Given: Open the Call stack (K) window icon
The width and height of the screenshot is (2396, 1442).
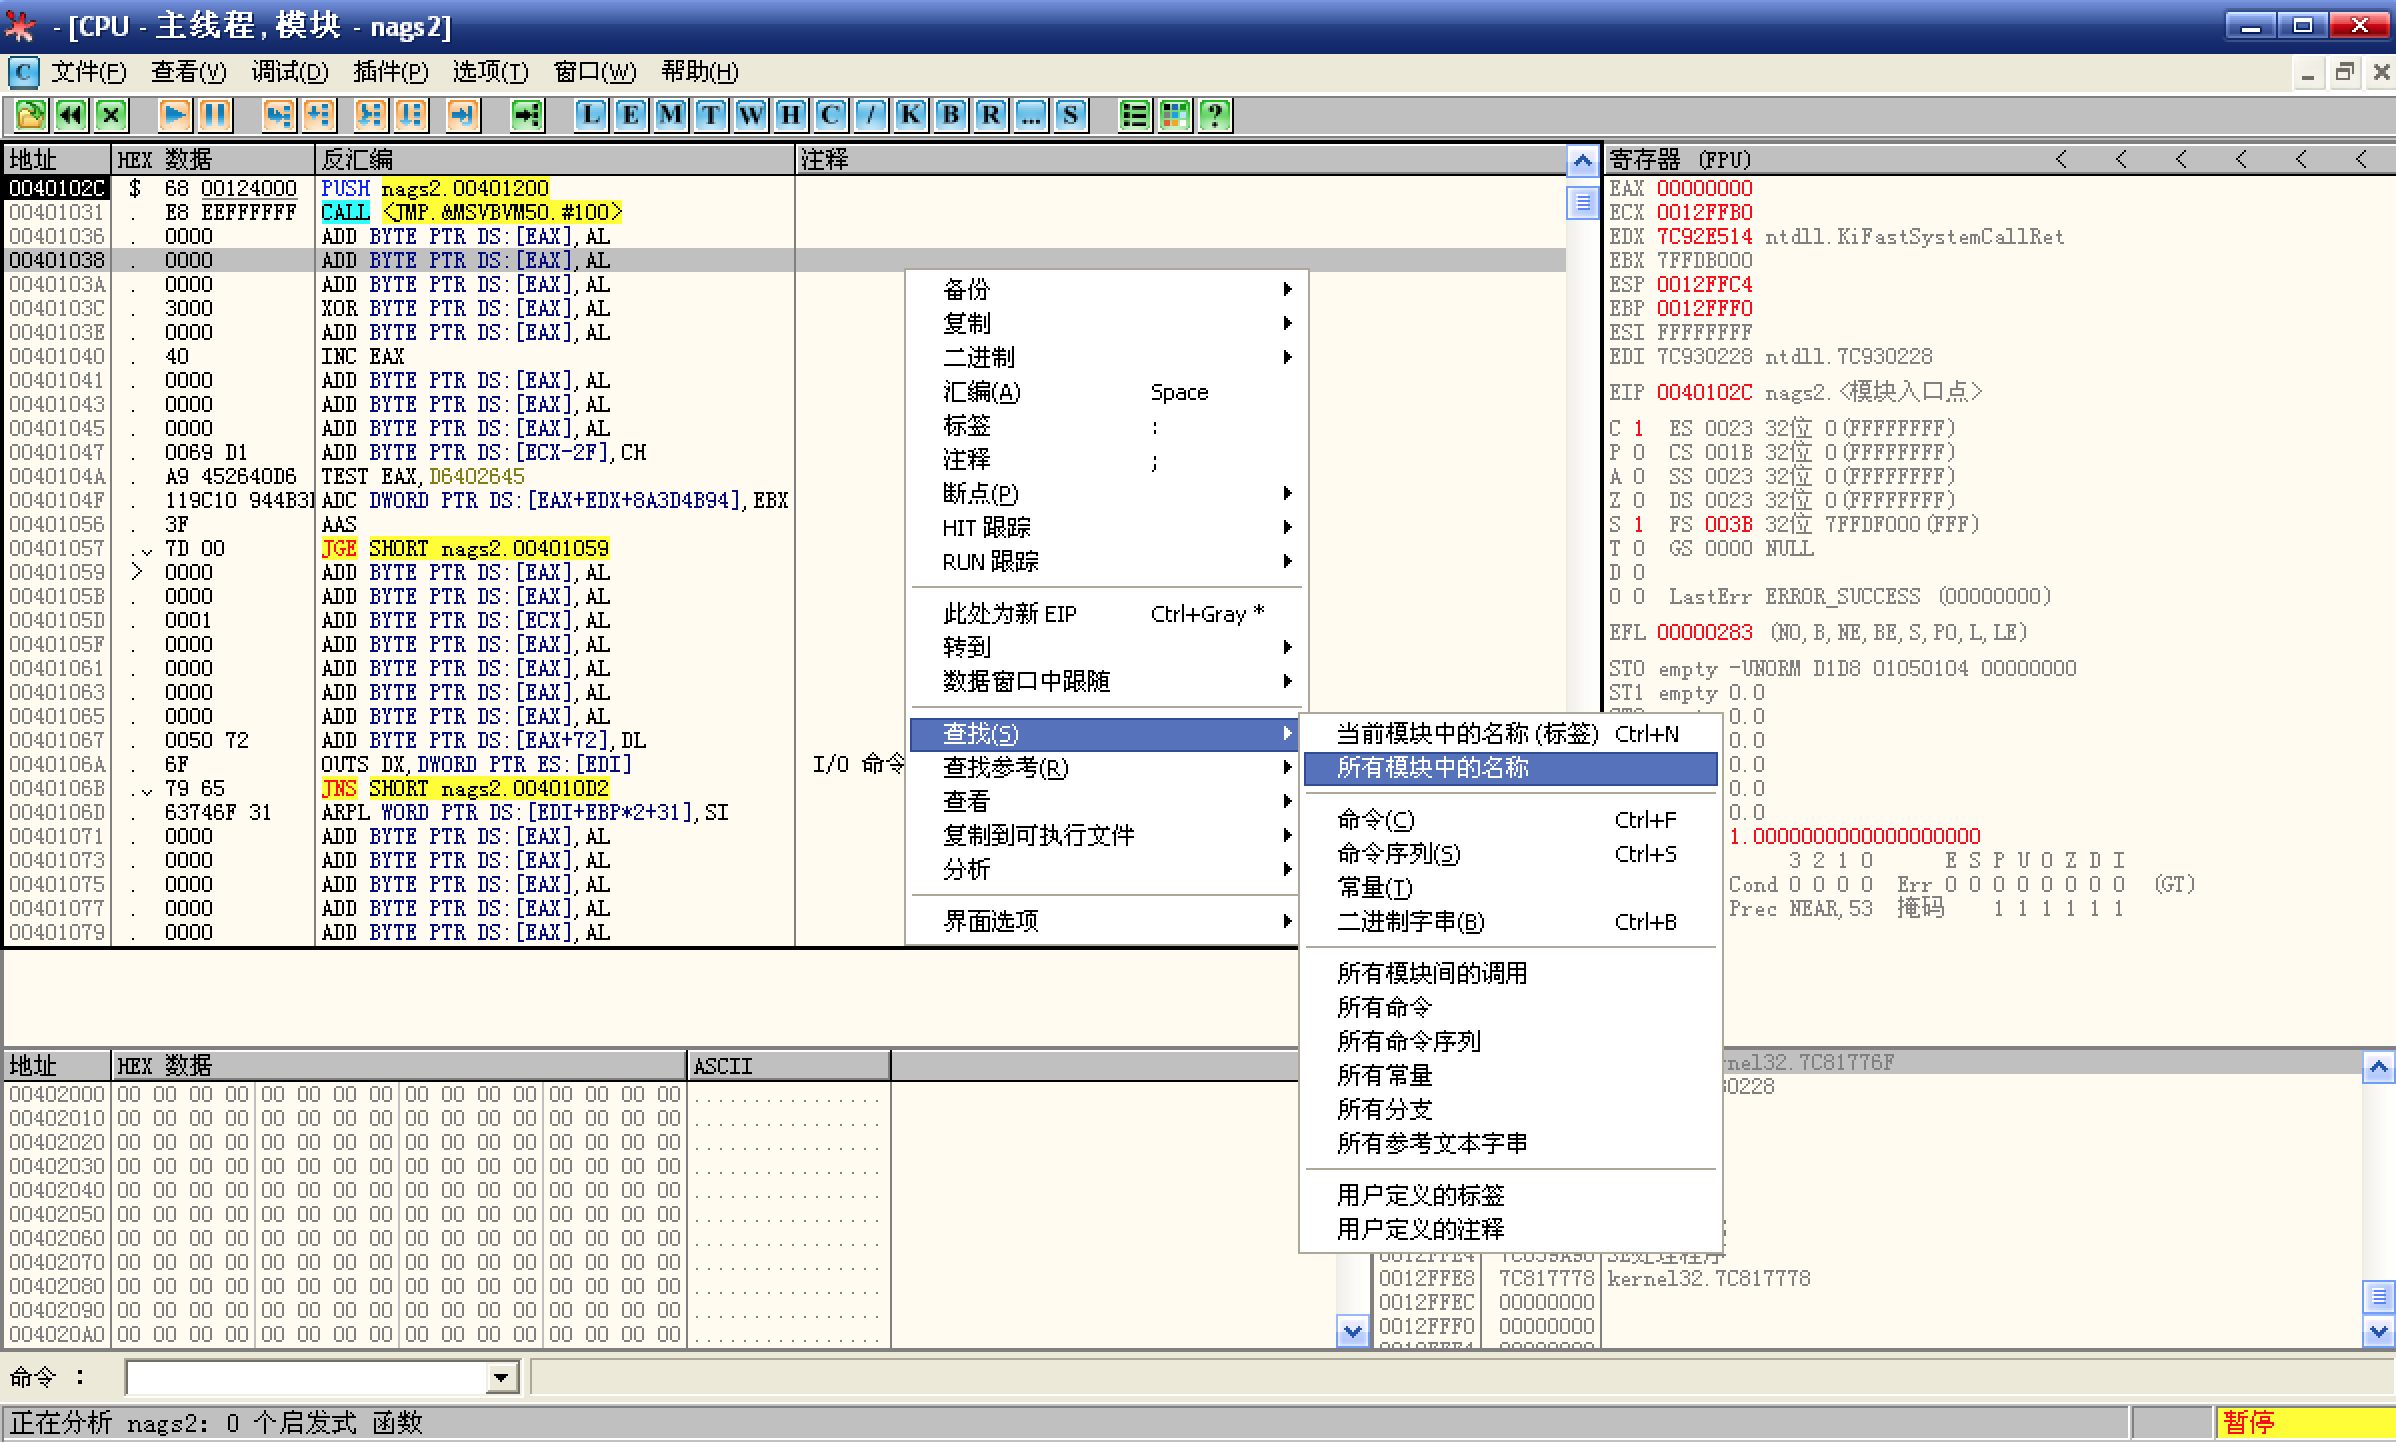Looking at the screenshot, I should (x=911, y=115).
